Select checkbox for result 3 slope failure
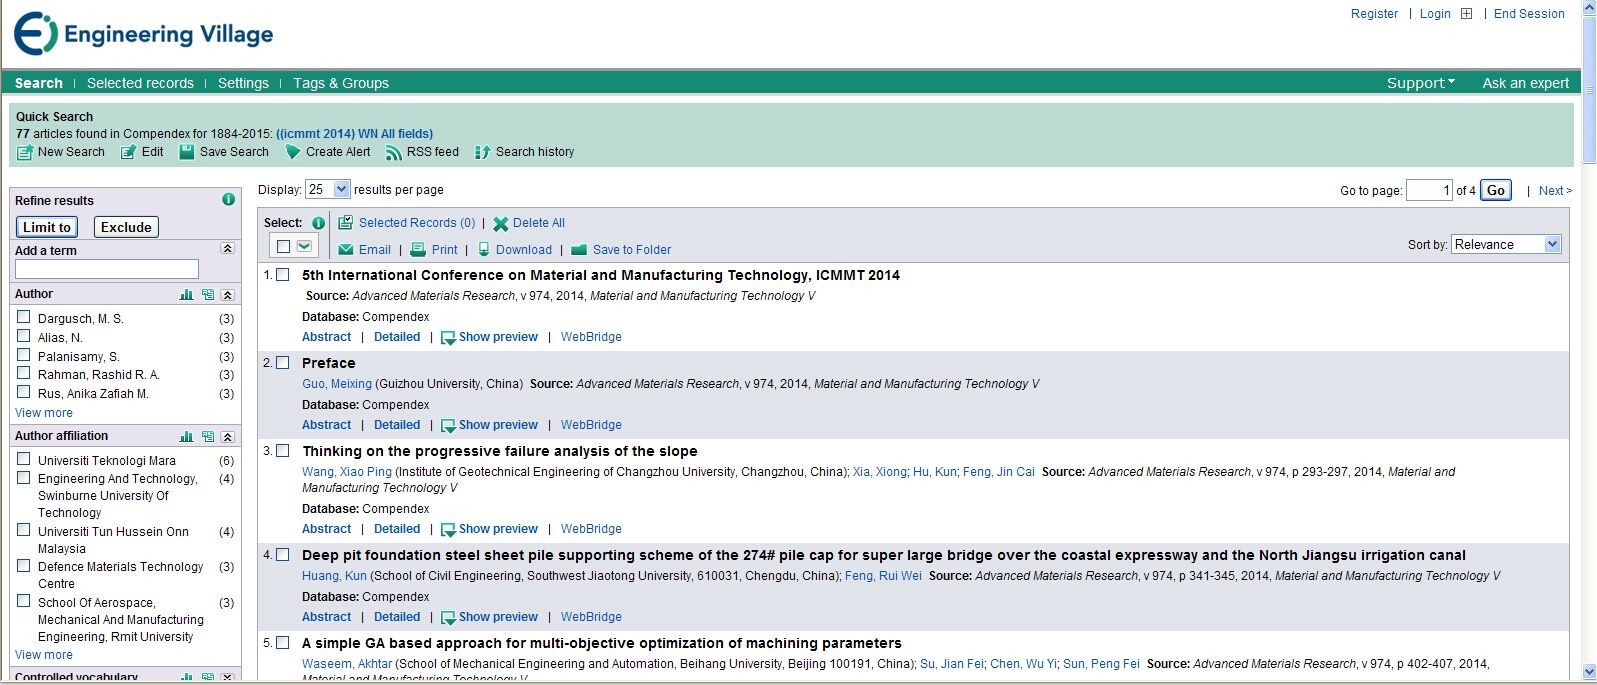Screen dimensions: 1597x685 (283, 451)
